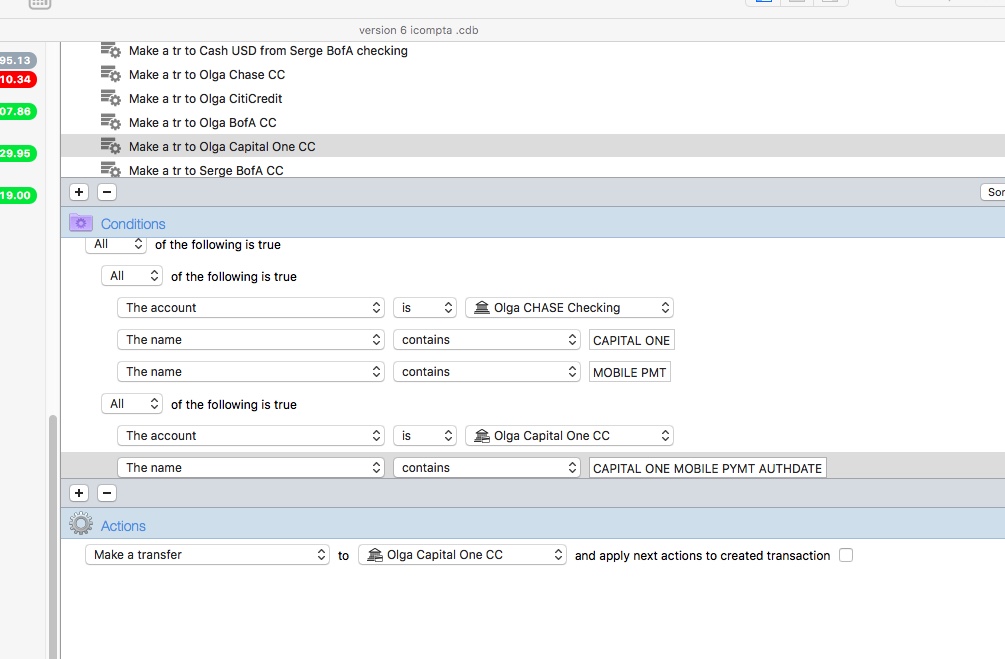Click rule icon beside Olga Chase CC
Screen dimensions: 1005x659
coord(110,74)
